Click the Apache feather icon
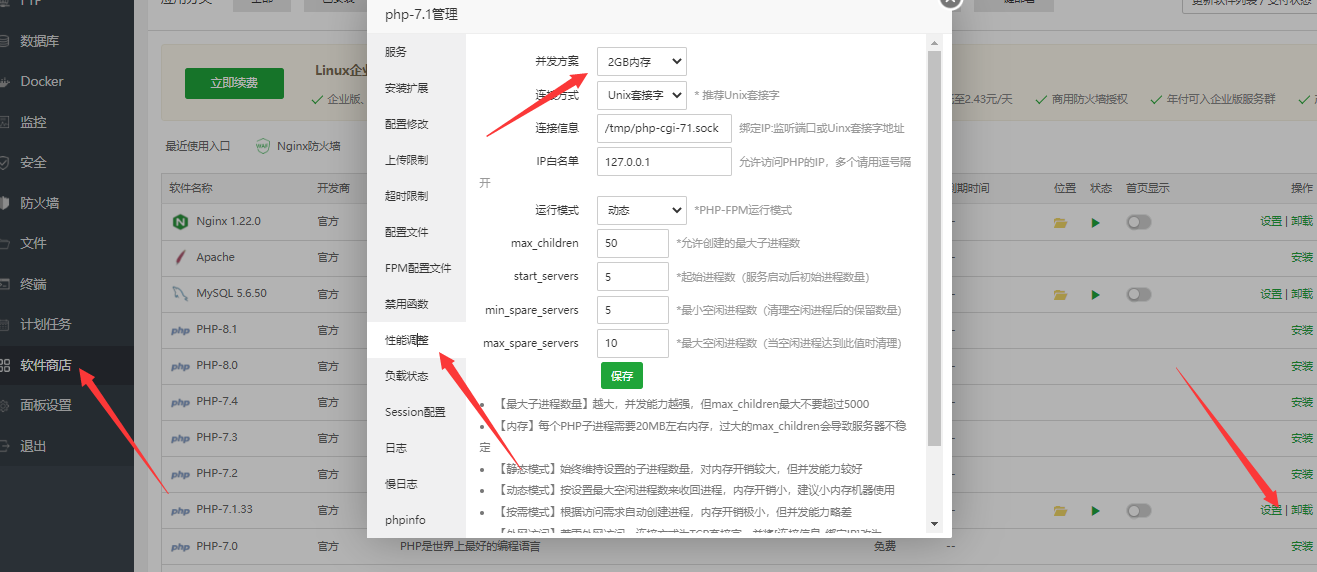This screenshot has height=572, width=1317. point(181,257)
